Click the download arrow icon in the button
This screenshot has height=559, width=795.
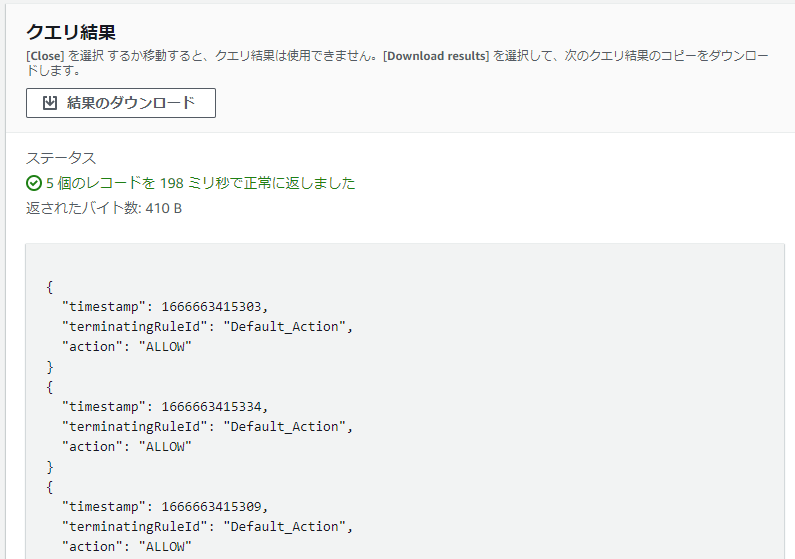click(x=50, y=103)
